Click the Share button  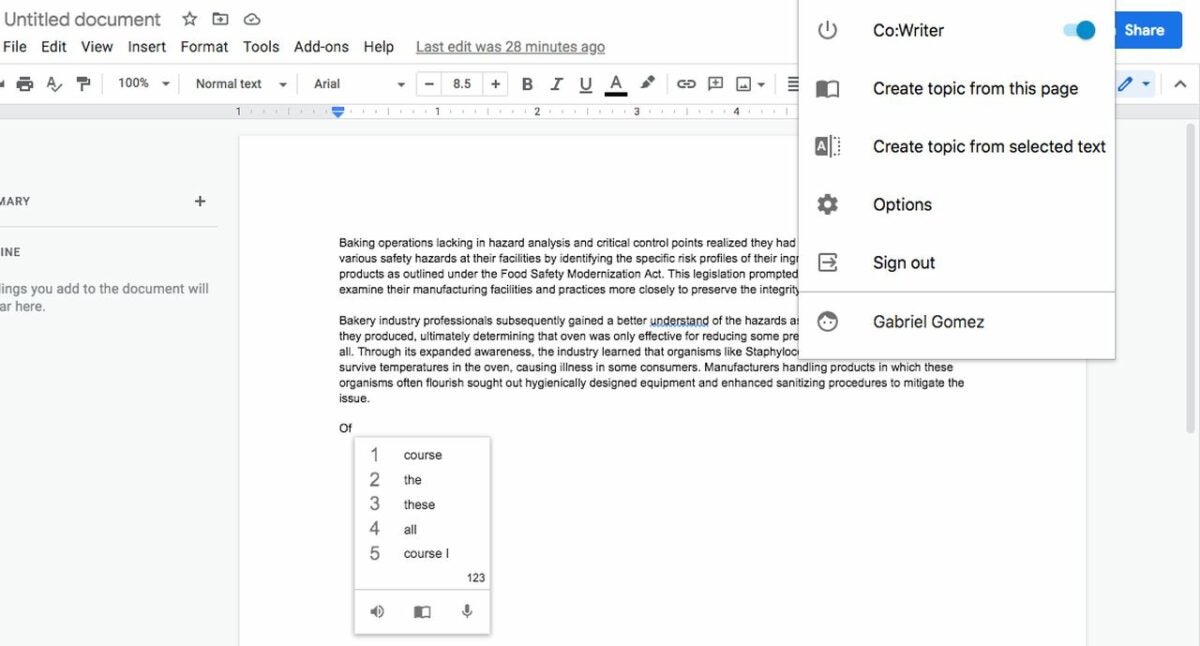tap(1148, 30)
